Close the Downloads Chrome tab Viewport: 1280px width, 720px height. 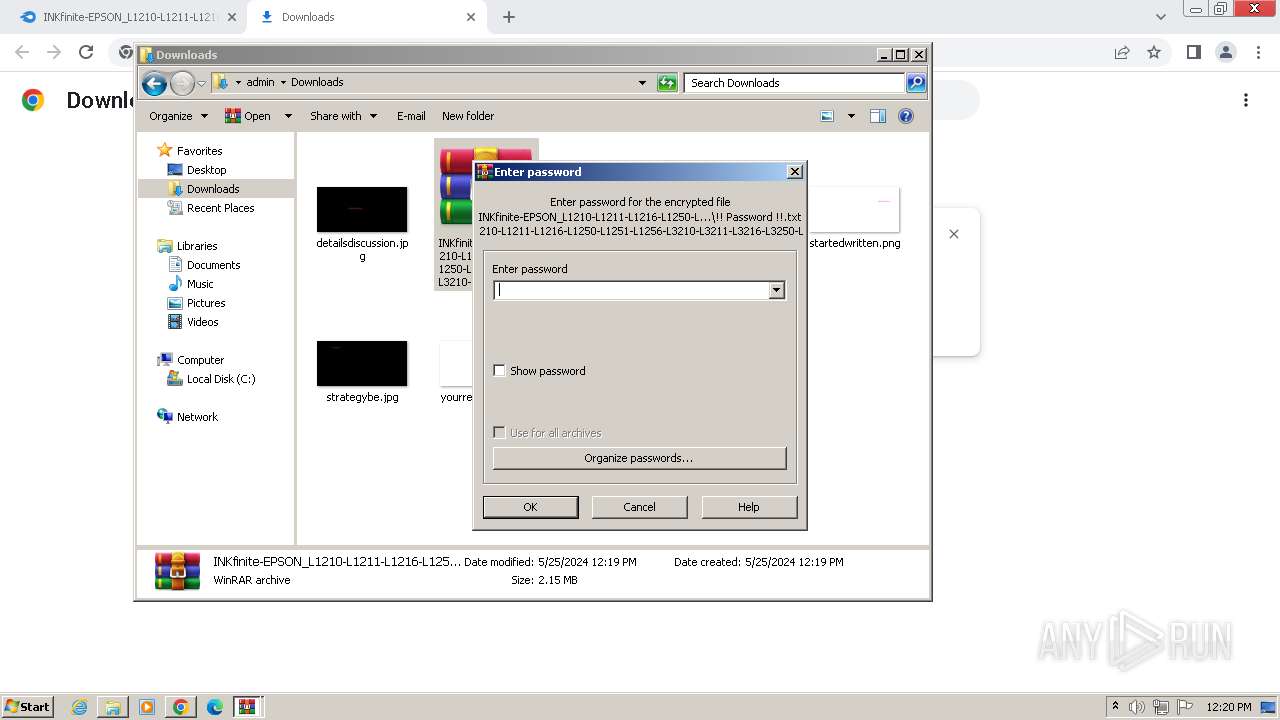point(471,17)
